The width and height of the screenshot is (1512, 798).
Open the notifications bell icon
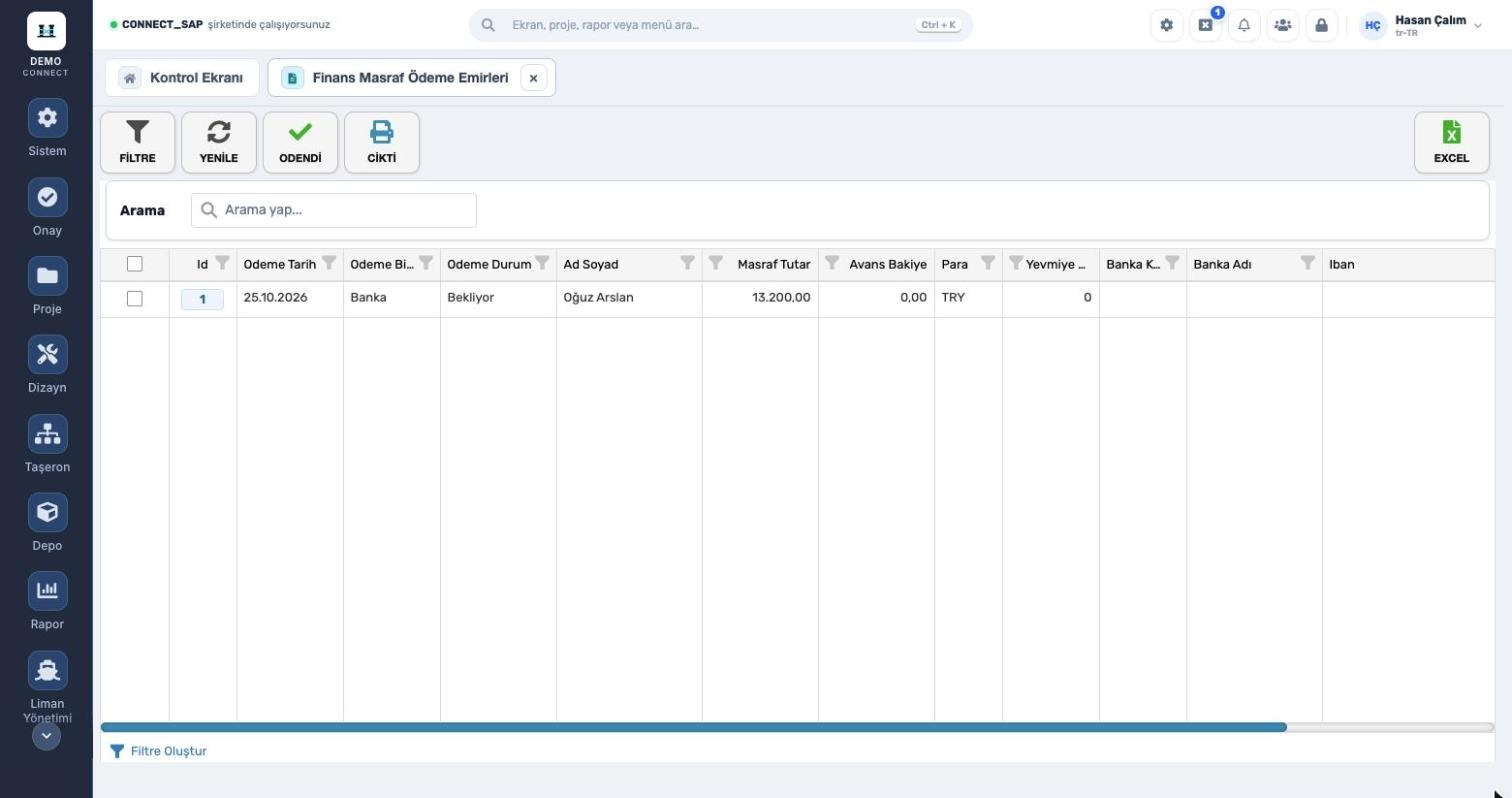(x=1244, y=25)
